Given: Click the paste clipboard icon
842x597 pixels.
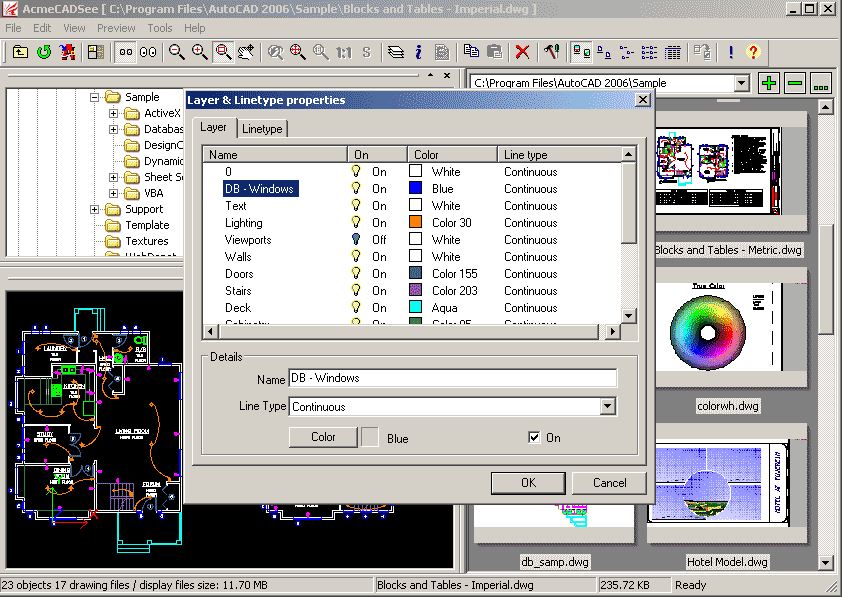Looking at the screenshot, I should [x=494, y=52].
